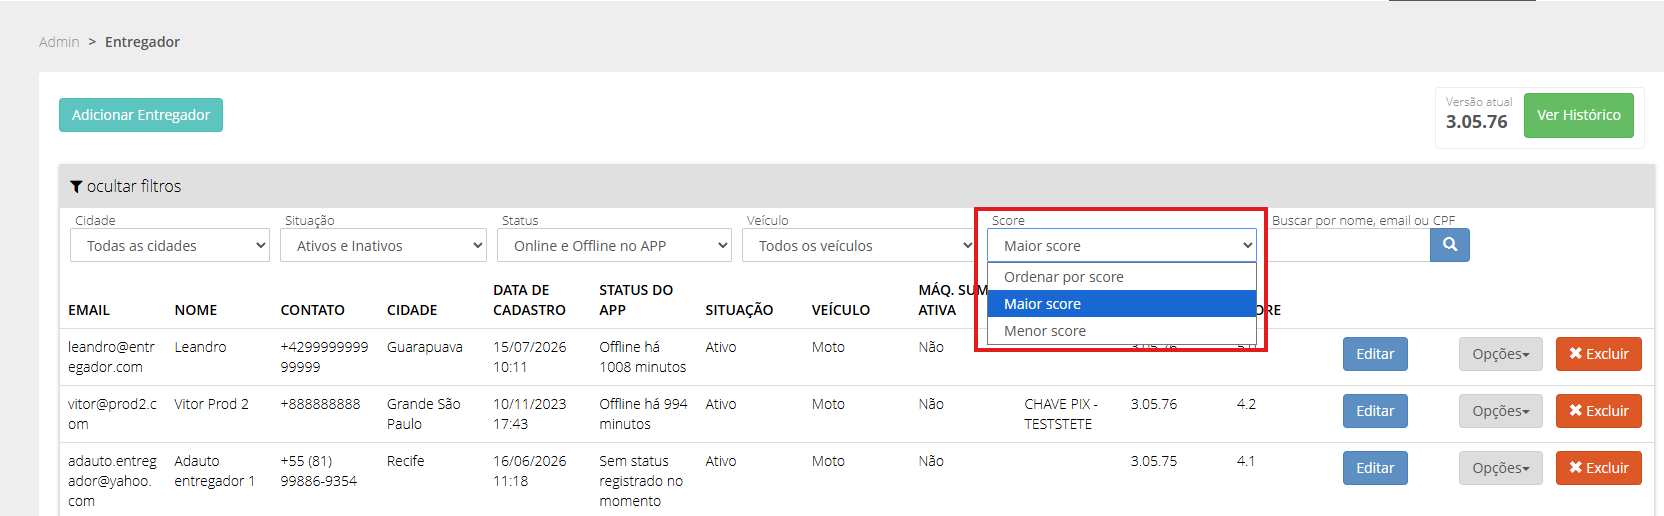
Task: Edit the Vitor Prod 2 row
Action: (x=1375, y=411)
